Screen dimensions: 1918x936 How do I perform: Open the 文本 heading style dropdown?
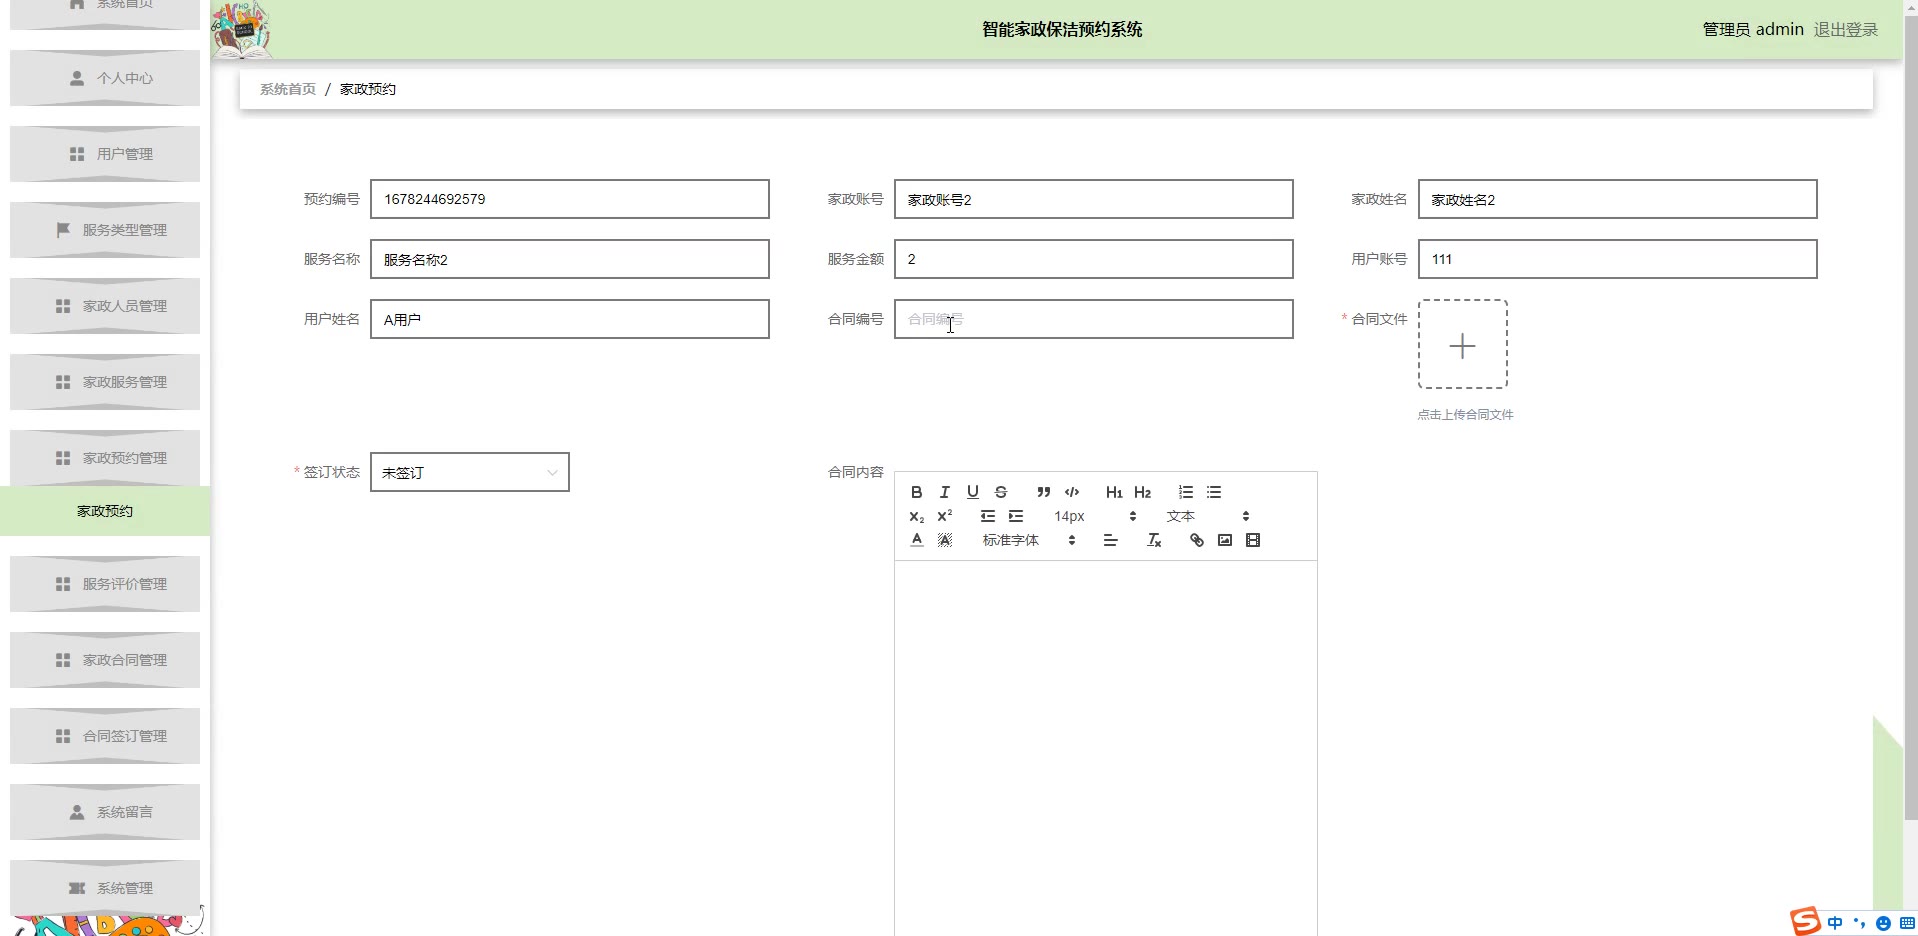[1207, 516]
